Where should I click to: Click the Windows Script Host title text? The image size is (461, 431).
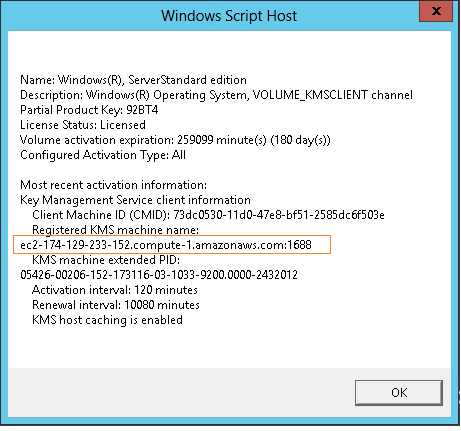click(x=229, y=16)
